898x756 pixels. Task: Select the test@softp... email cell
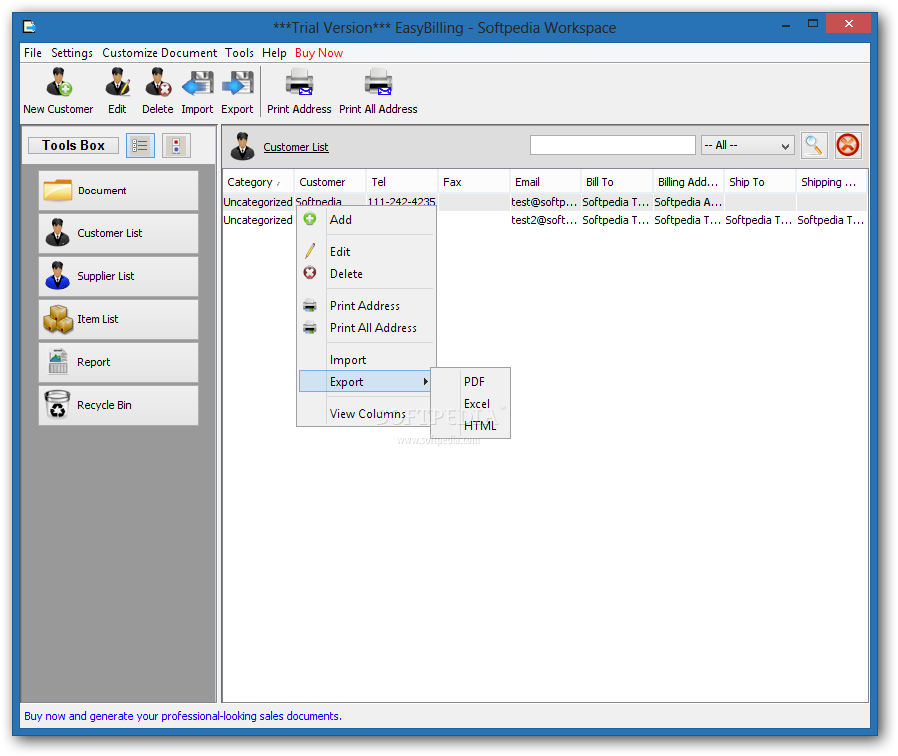pyautogui.click(x=545, y=202)
